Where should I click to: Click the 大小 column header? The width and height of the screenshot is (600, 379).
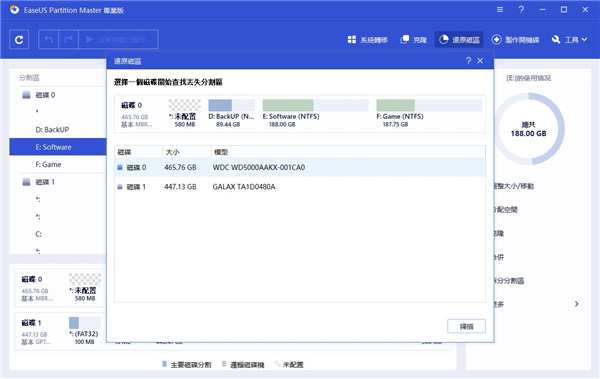pos(186,152)
